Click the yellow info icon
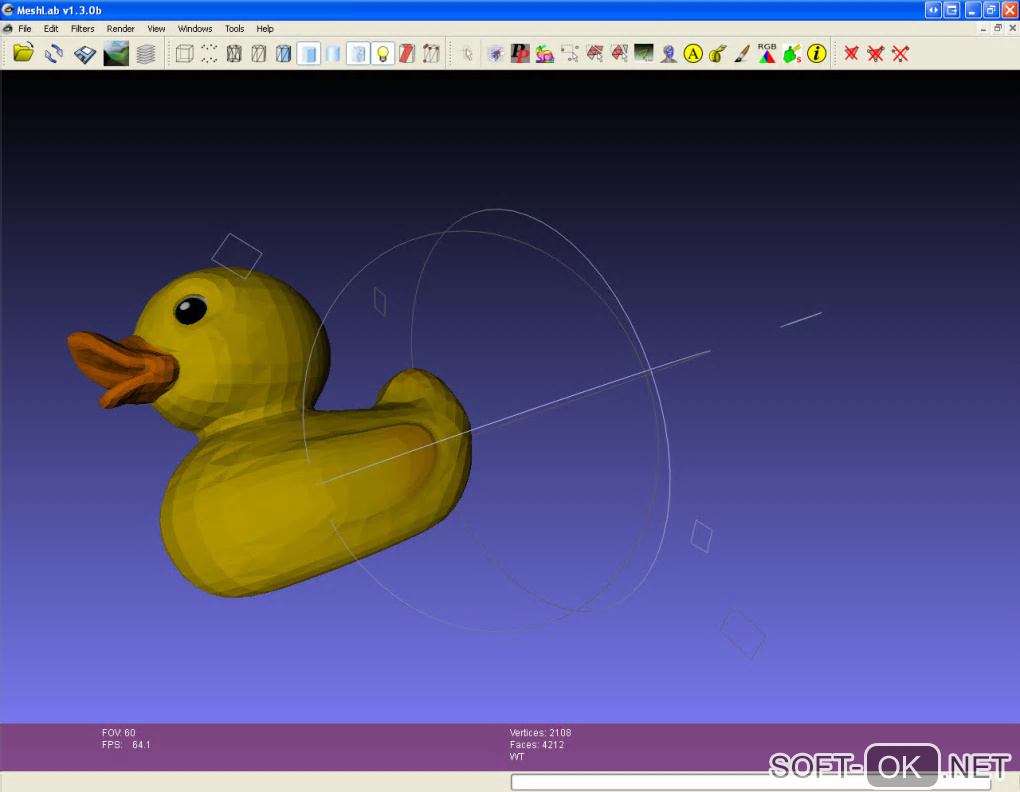The image size is (1020, 792). coord(816,53)
